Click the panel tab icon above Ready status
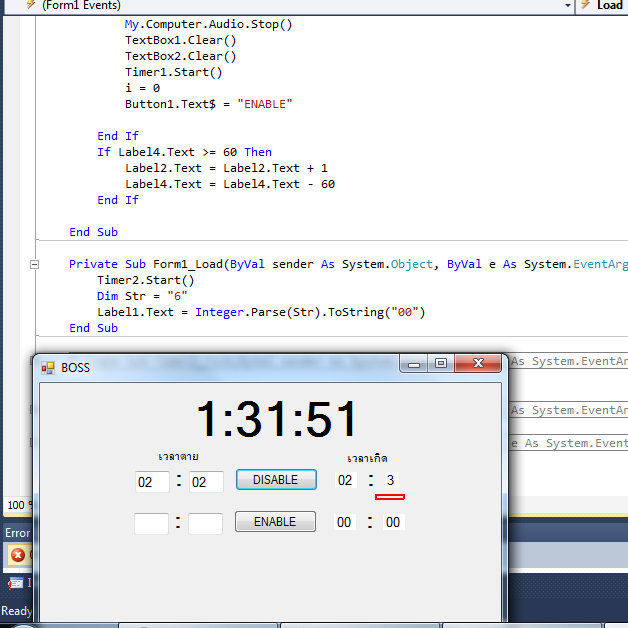Screen dimensions: 628x628 15,583
